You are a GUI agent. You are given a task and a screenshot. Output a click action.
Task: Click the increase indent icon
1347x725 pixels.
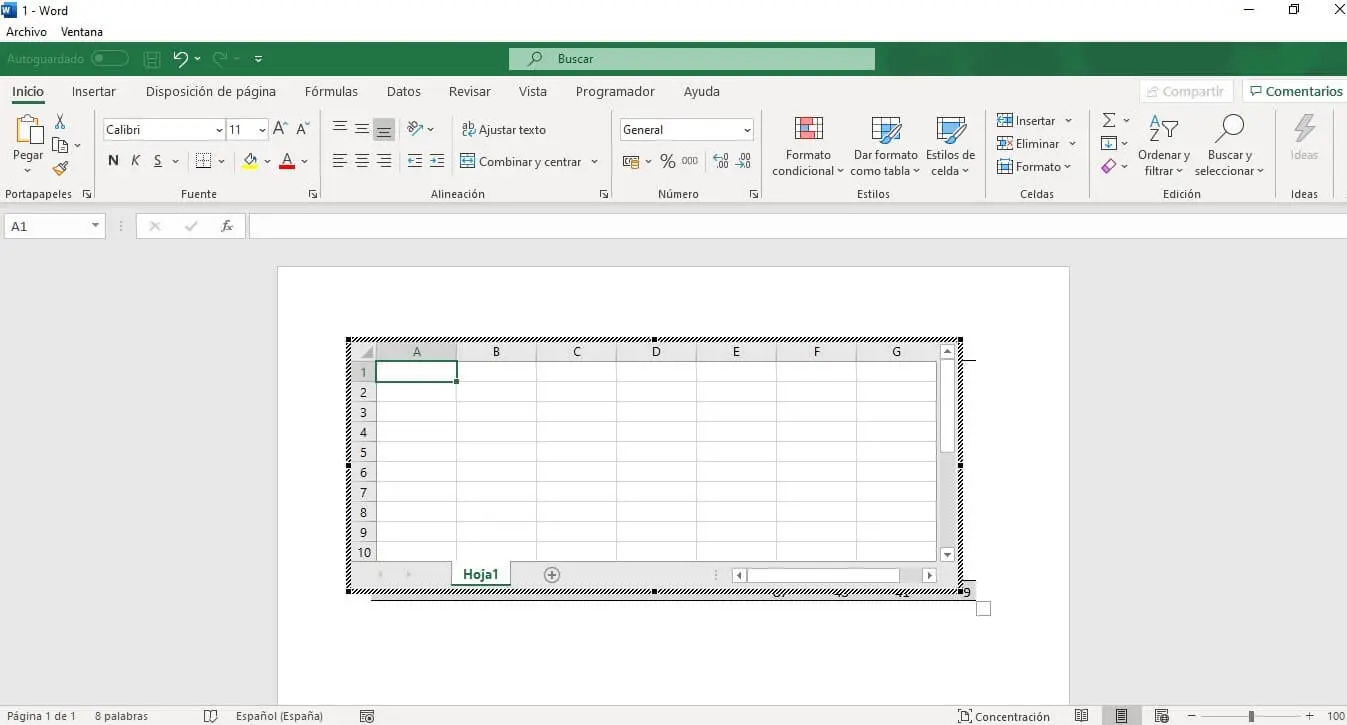(x=437, y=161)
